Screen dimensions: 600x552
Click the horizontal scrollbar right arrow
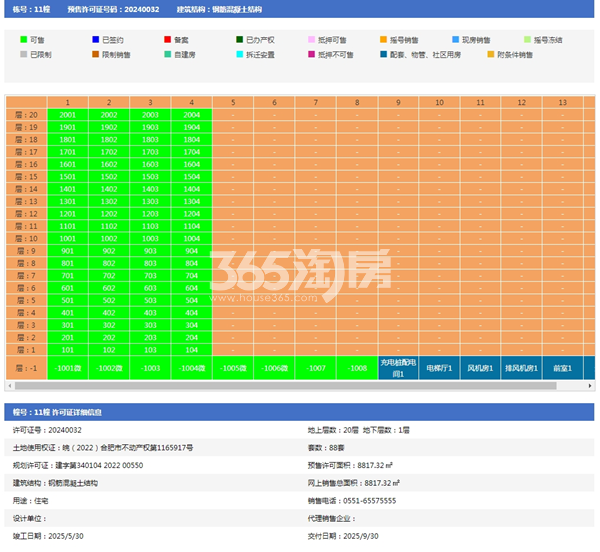(590, 386)
